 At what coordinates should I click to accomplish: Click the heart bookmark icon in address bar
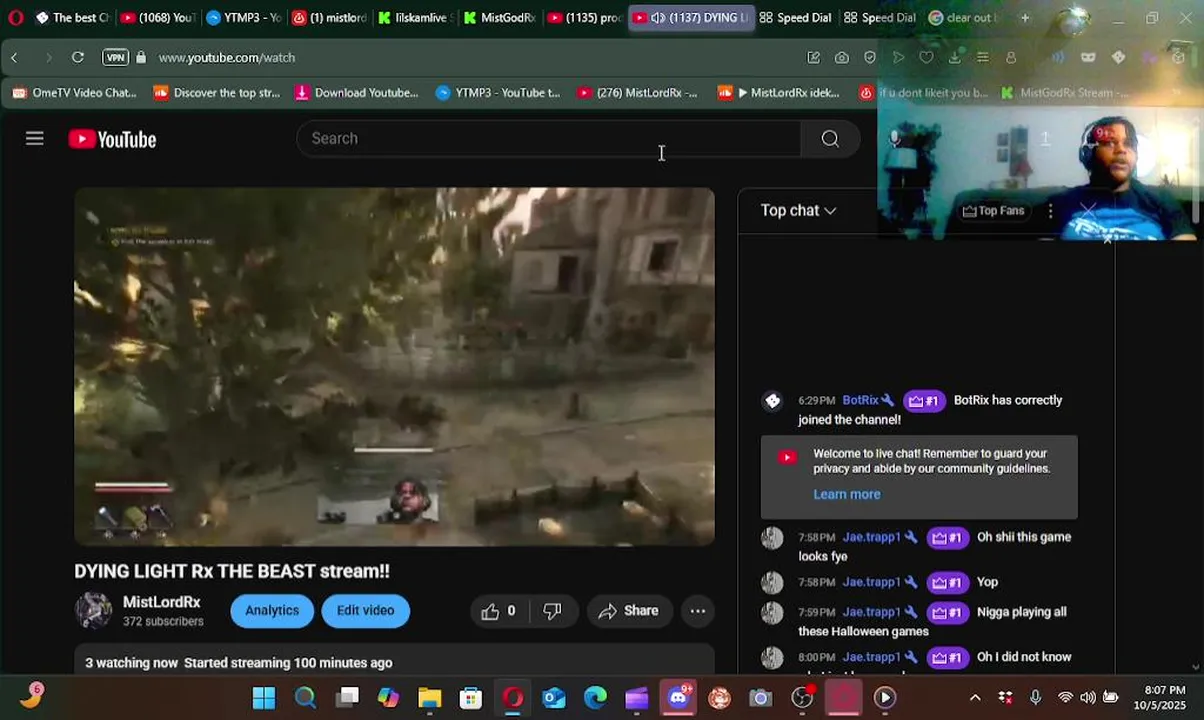click(x=926, y=58)
